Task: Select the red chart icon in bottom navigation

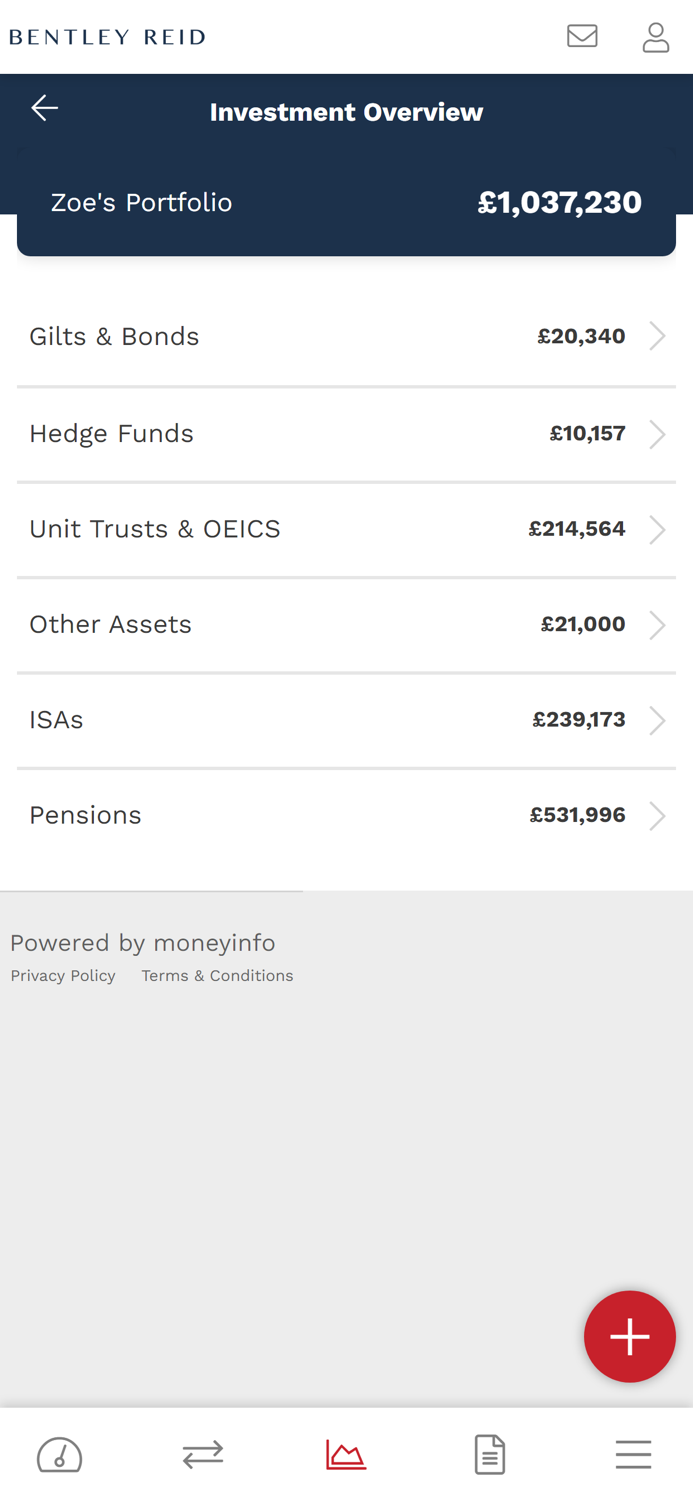Action: coord(346,1454)
